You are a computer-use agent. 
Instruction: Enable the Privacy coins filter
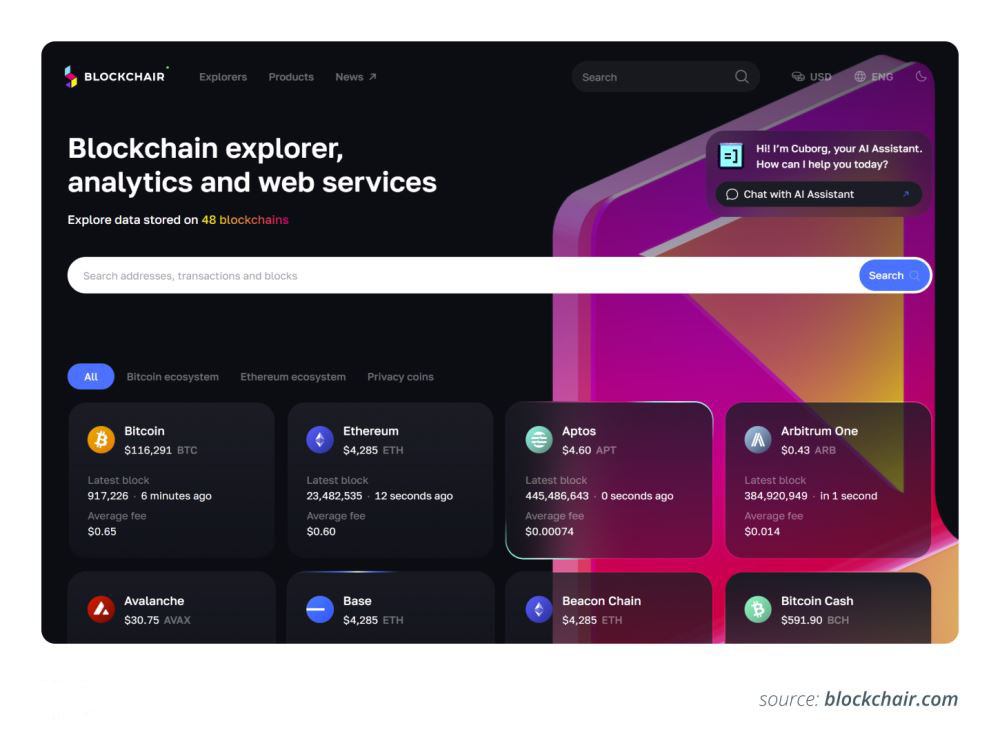click(x=400, y=377)
